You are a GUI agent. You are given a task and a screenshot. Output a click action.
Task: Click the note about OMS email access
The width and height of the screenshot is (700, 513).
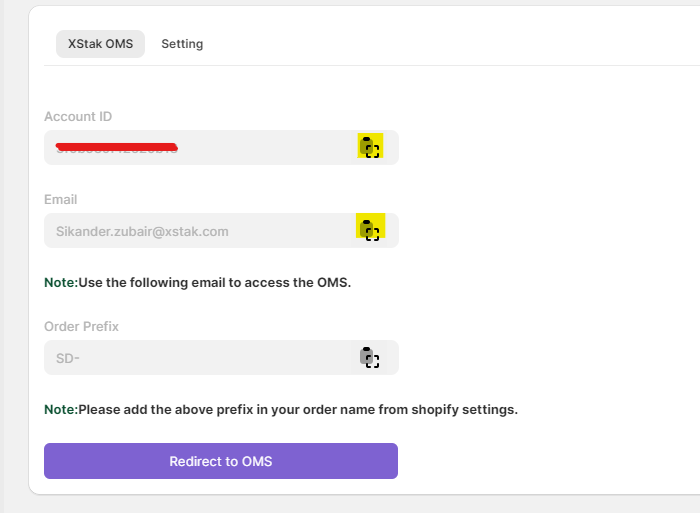pyautogui.click(x=214, y=283)
